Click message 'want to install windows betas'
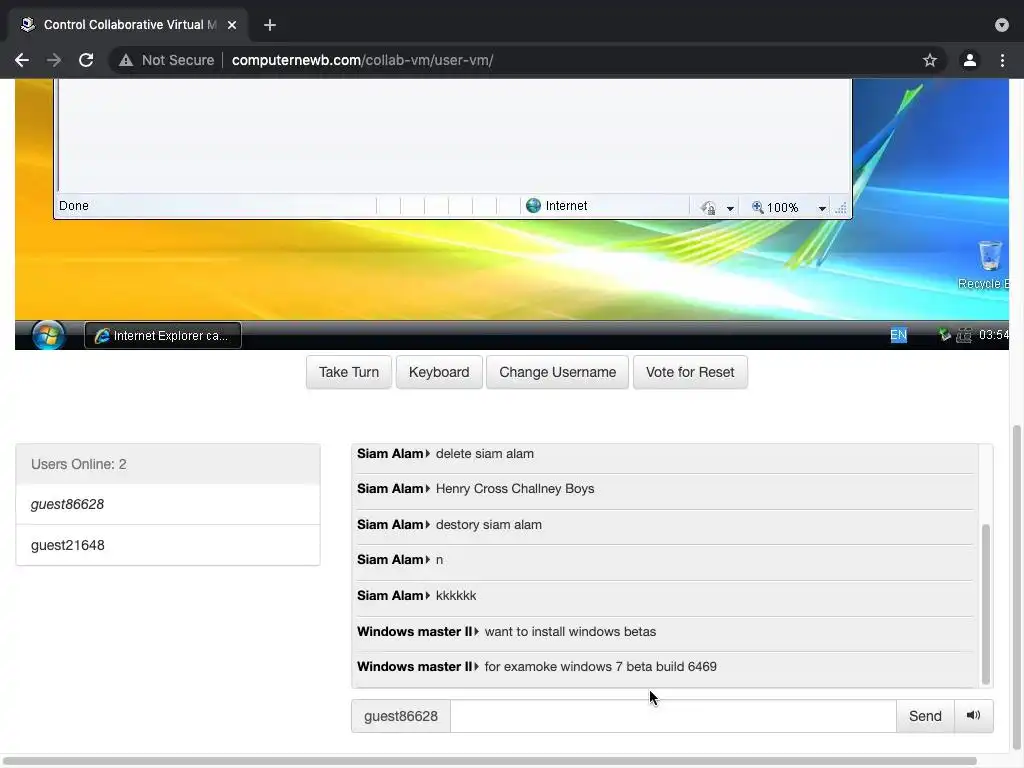 pyautogui.click(x=570, y=632)
